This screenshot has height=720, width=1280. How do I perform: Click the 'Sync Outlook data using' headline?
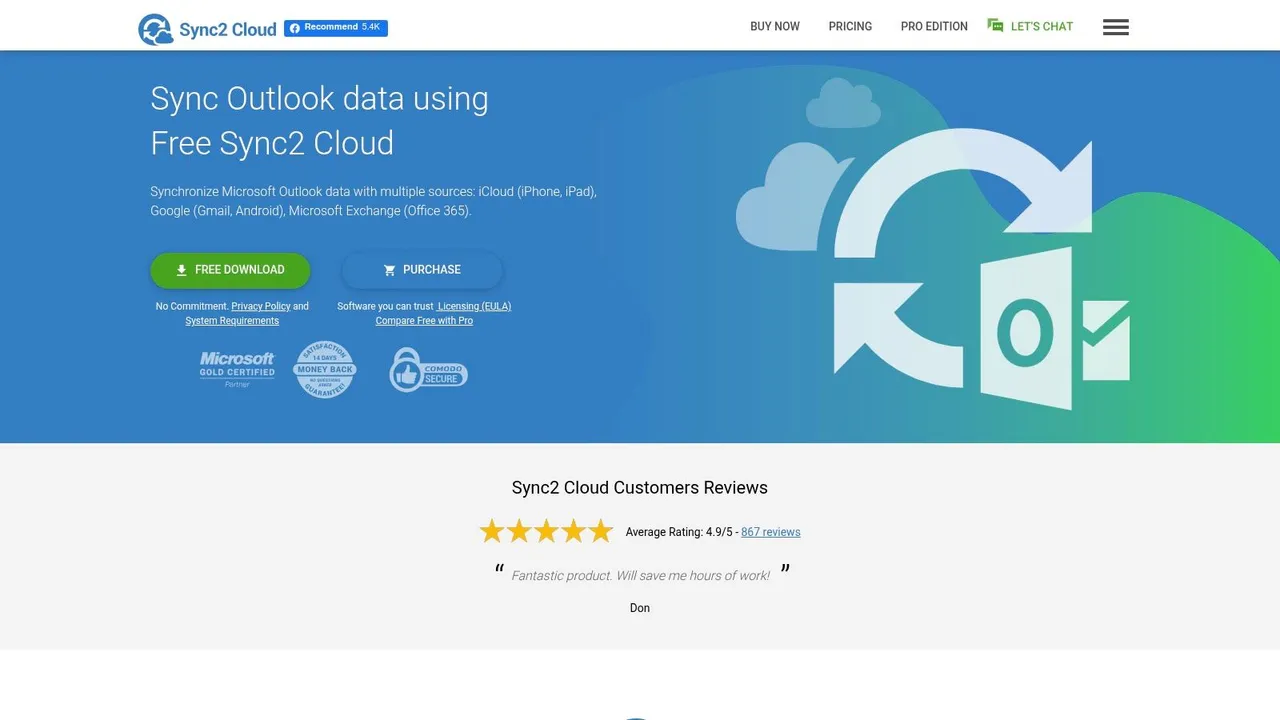point(319,99)
